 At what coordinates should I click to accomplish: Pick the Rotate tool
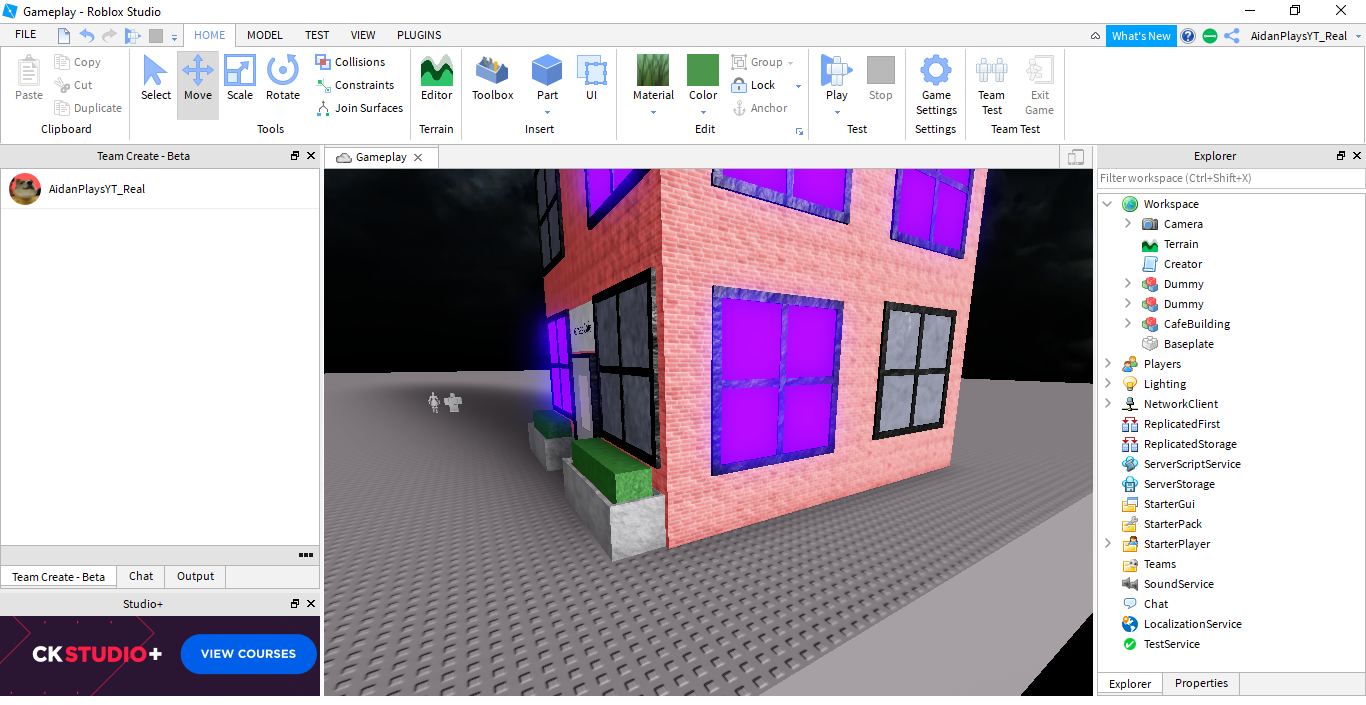point(283,78)
